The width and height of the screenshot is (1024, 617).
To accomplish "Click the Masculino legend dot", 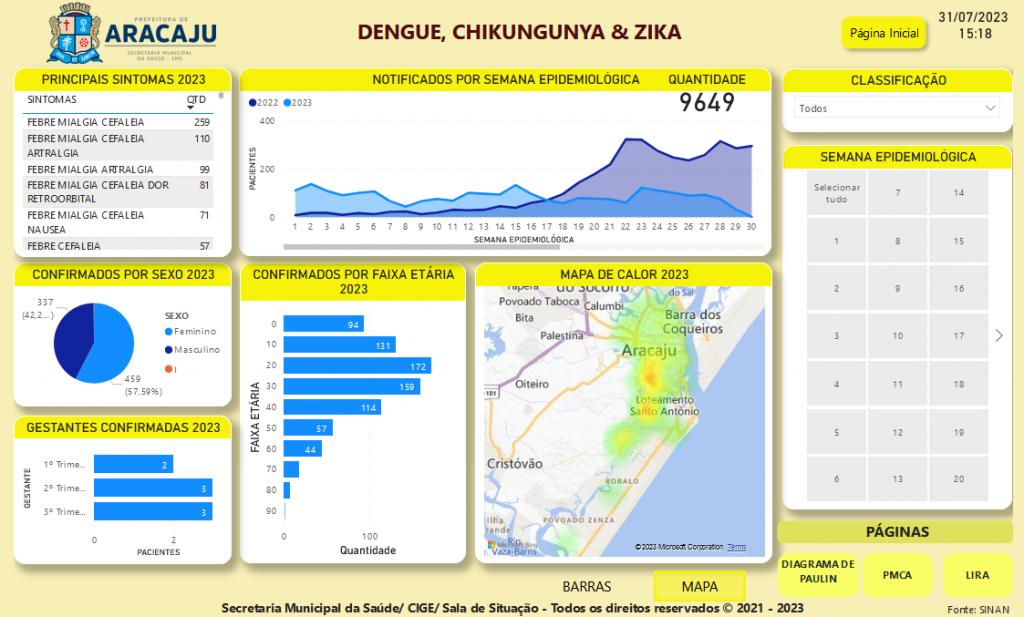I will 168,350.
